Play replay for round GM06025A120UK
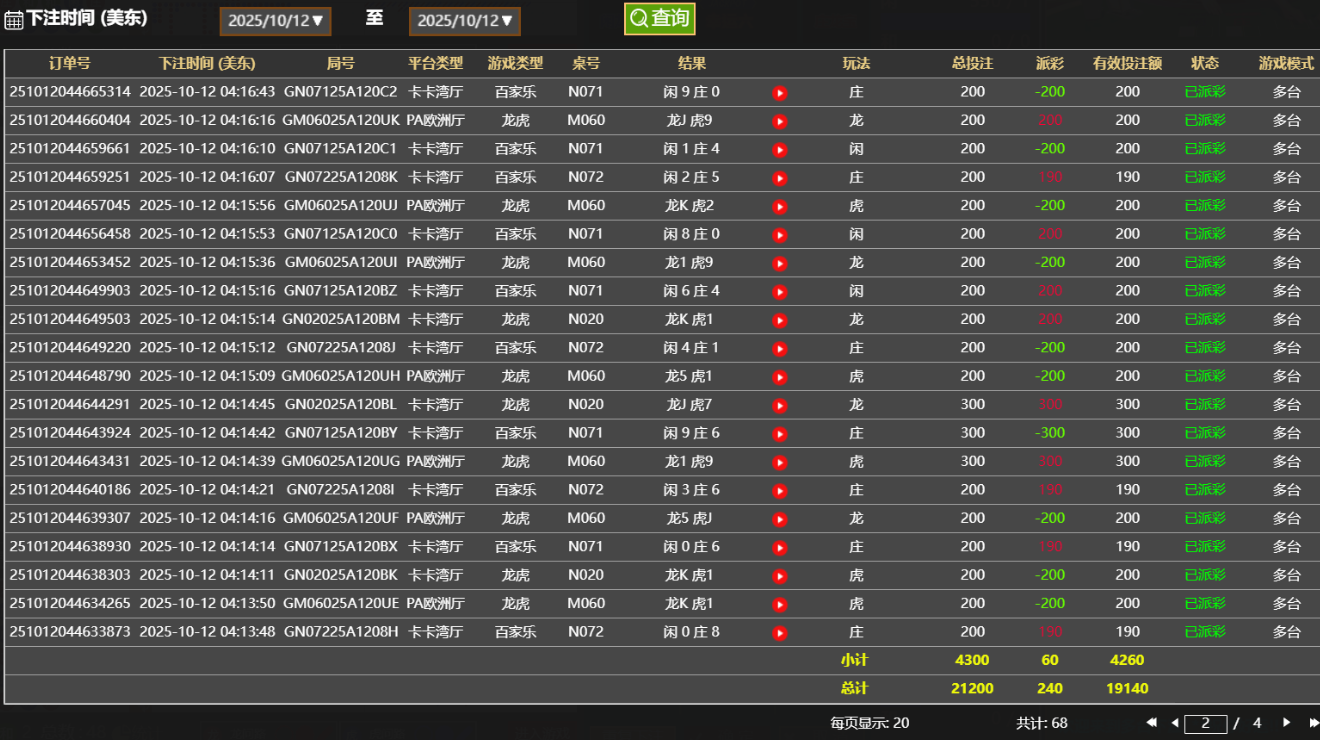The image size is (1320, 740). pyautogui.click(x=780, y=121)
